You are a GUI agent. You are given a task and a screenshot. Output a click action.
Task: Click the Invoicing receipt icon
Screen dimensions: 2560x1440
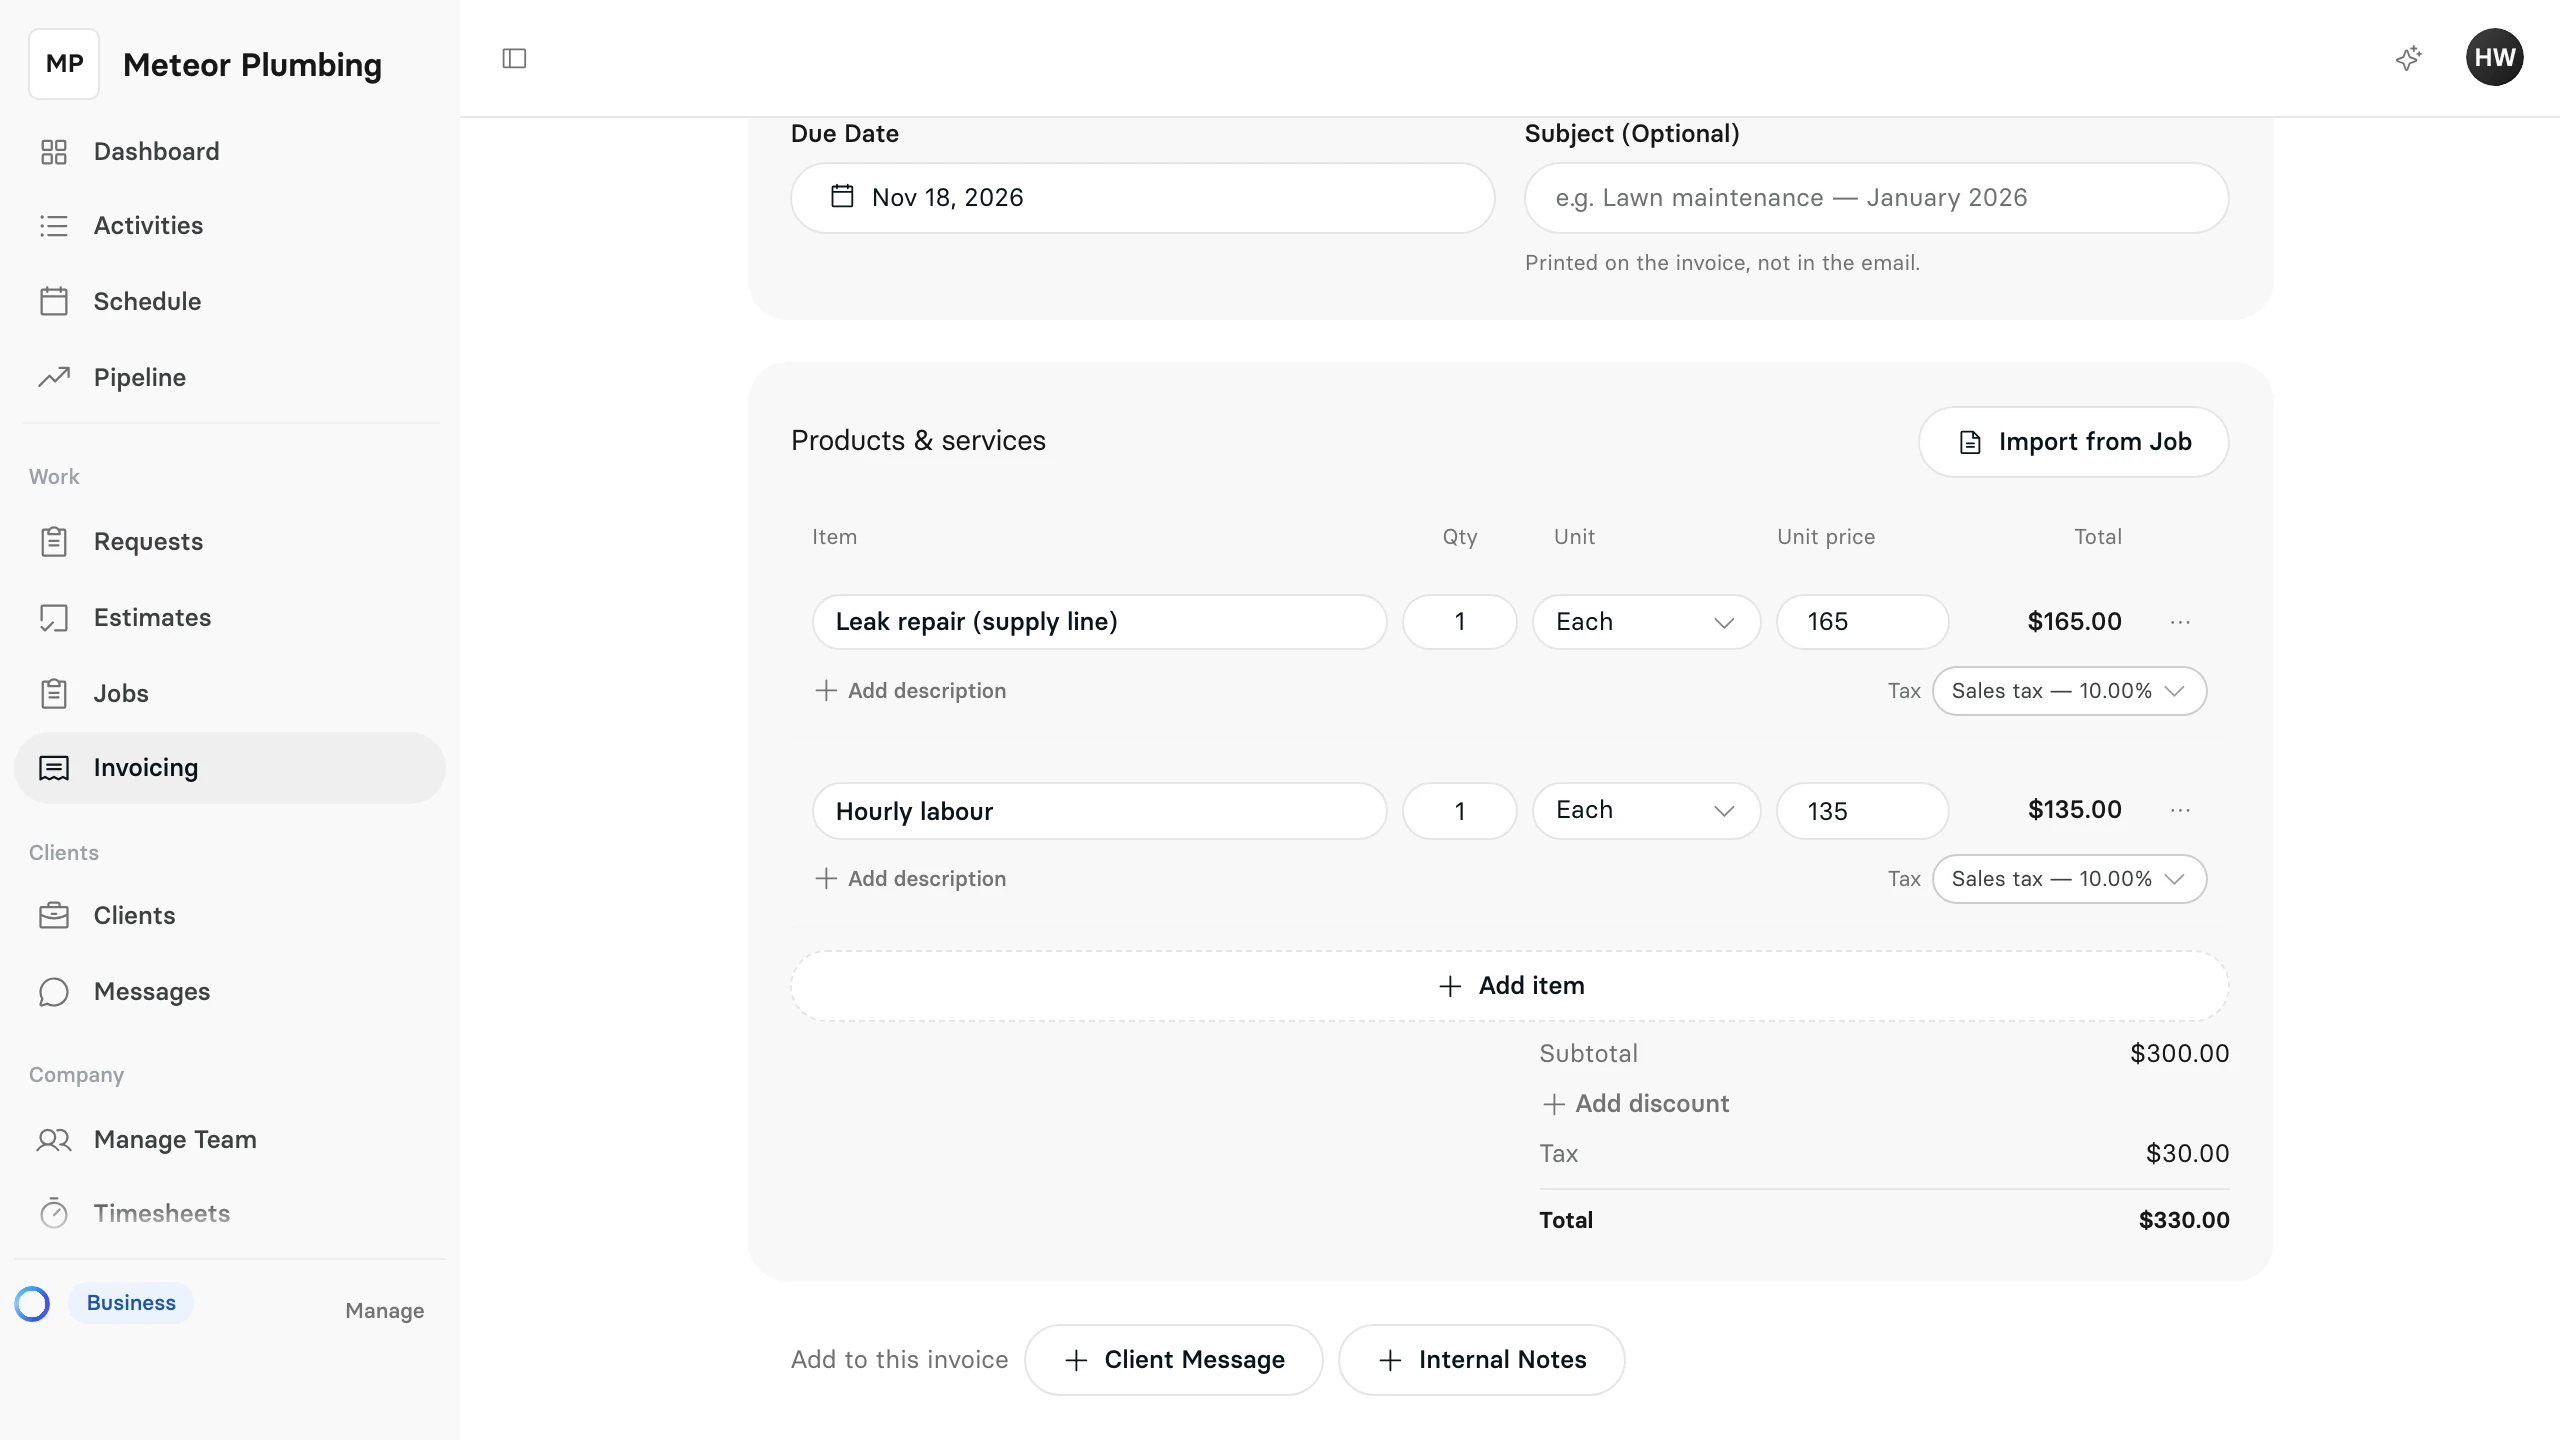(54, 768)
